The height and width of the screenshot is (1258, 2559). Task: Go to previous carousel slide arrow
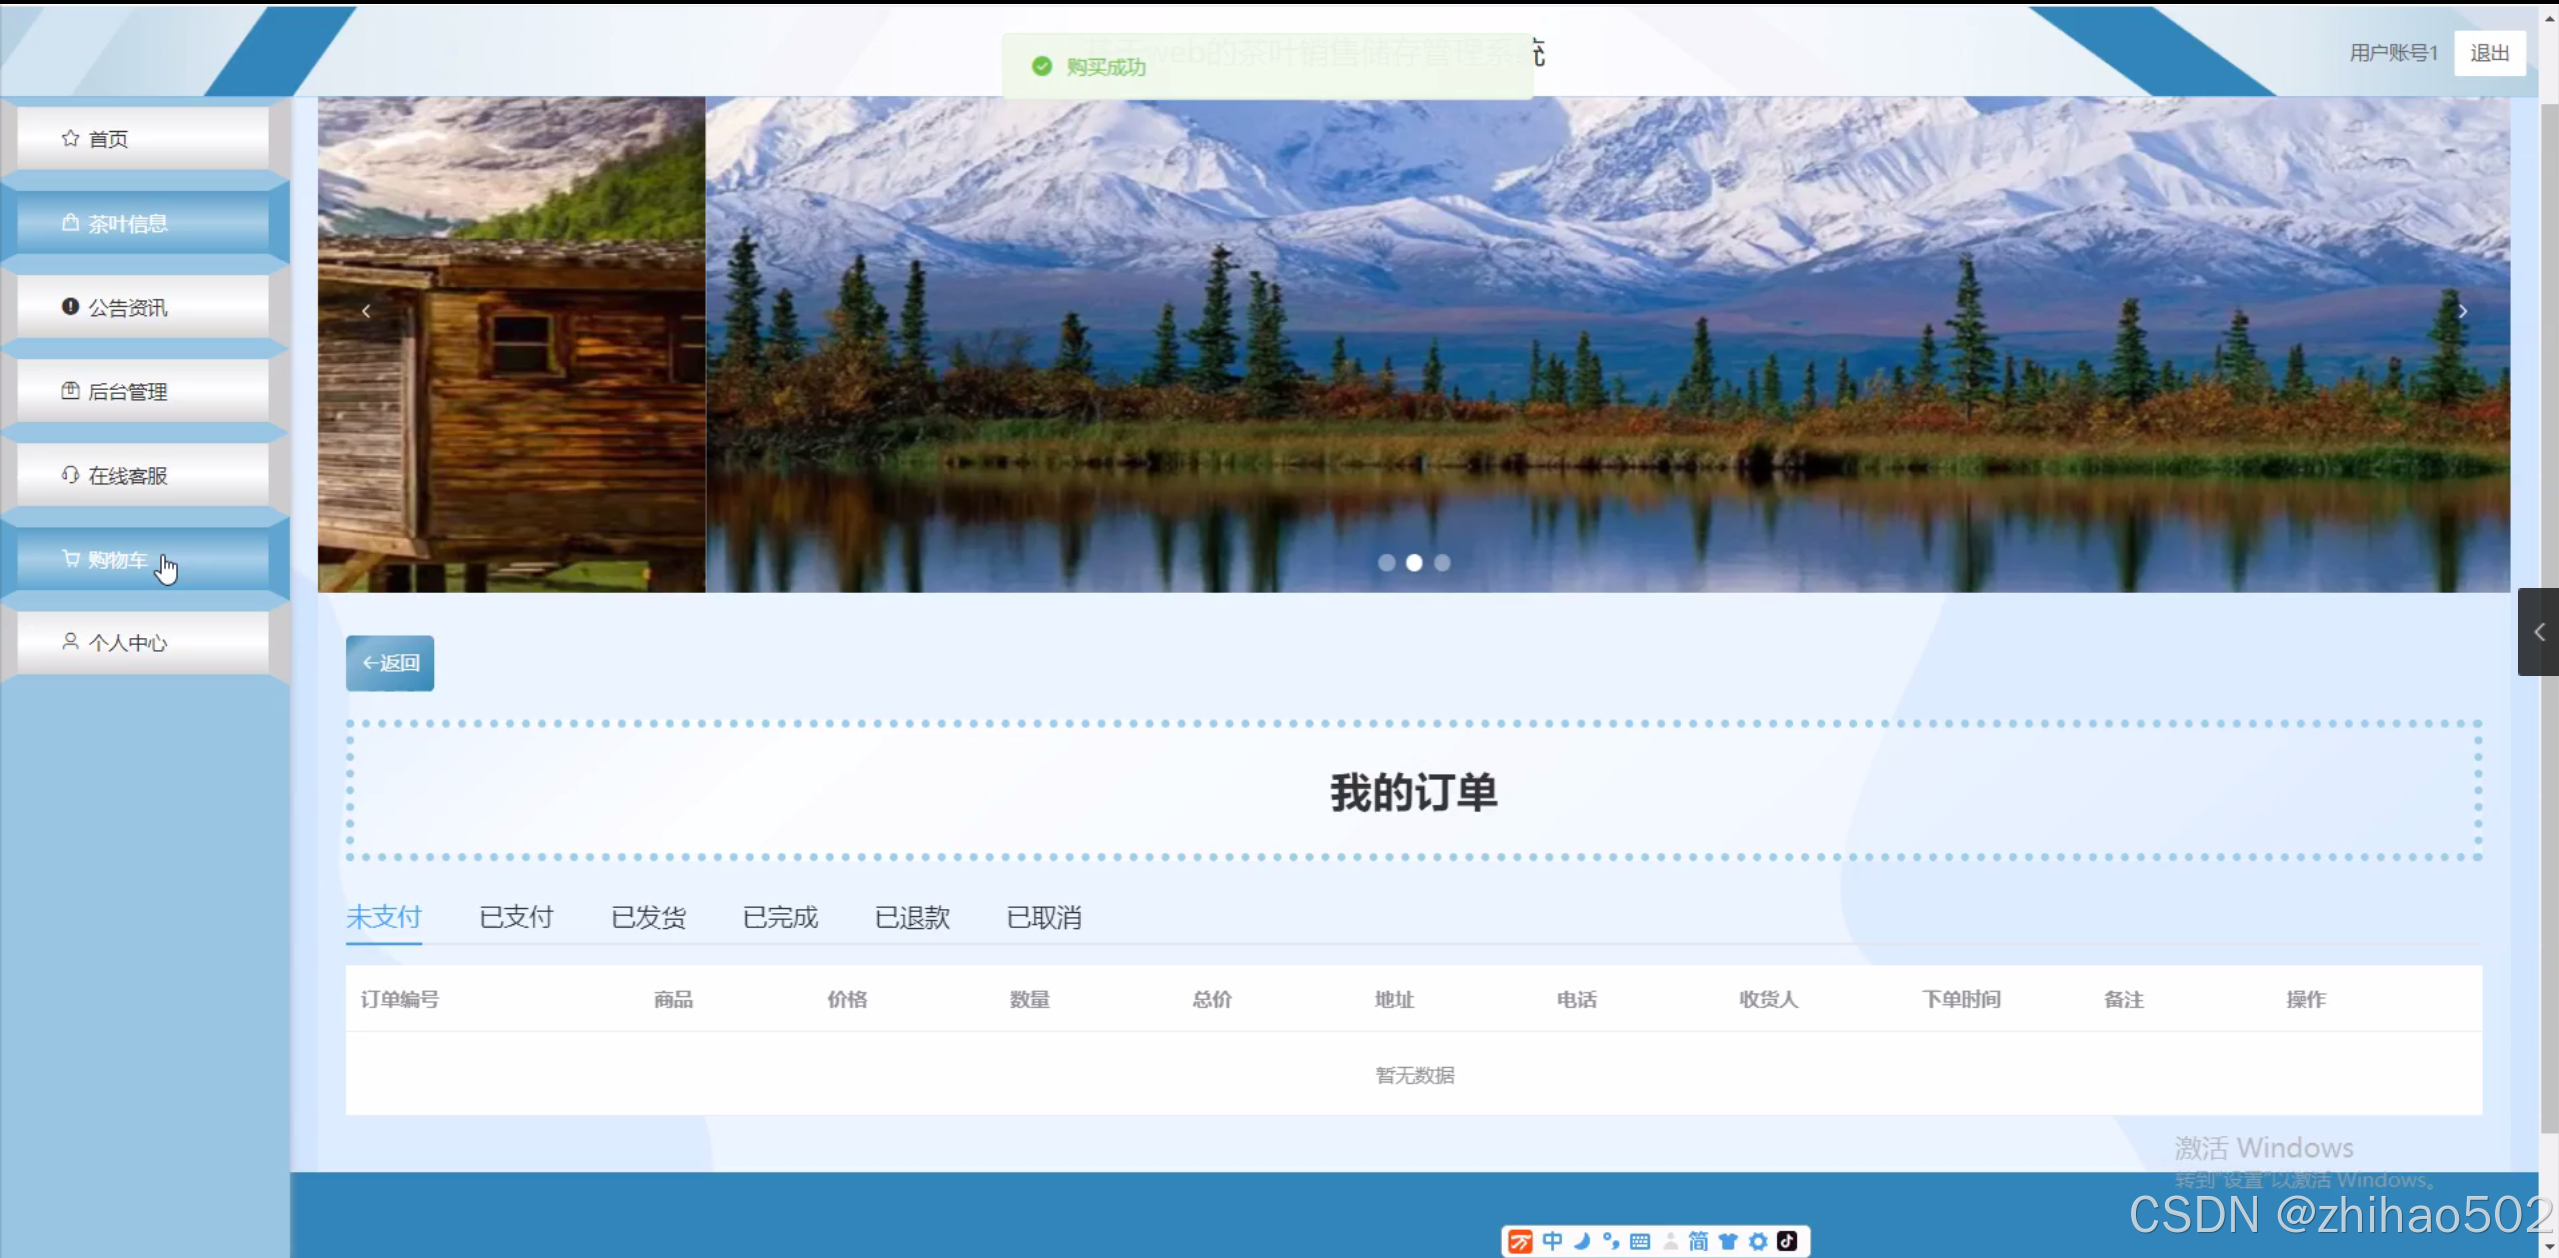tap(366, 311)
